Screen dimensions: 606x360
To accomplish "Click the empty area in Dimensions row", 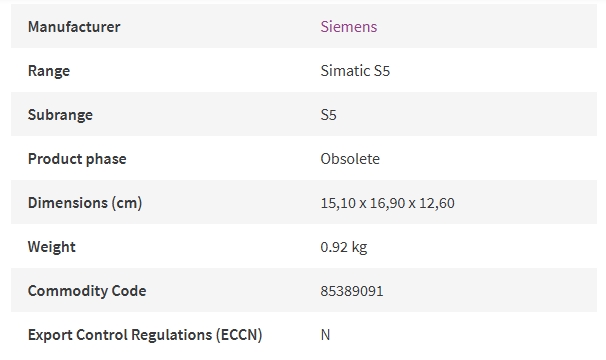I will click(x=526, y=203).
